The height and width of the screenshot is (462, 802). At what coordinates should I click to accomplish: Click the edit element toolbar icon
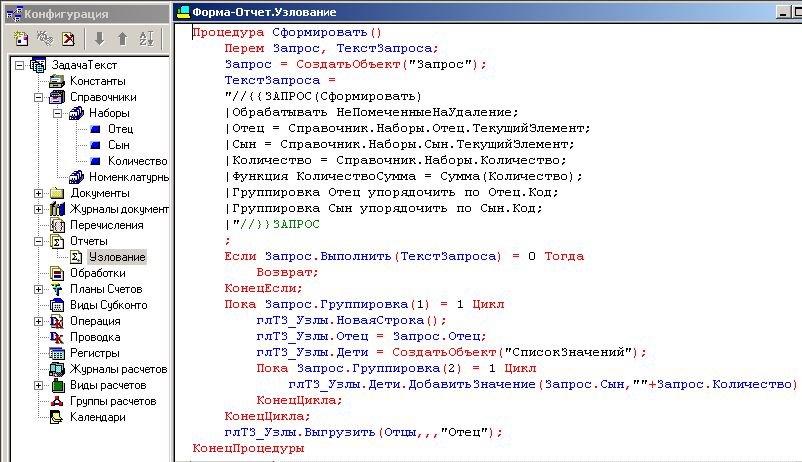pyautogui.click(x=44, y=38)
